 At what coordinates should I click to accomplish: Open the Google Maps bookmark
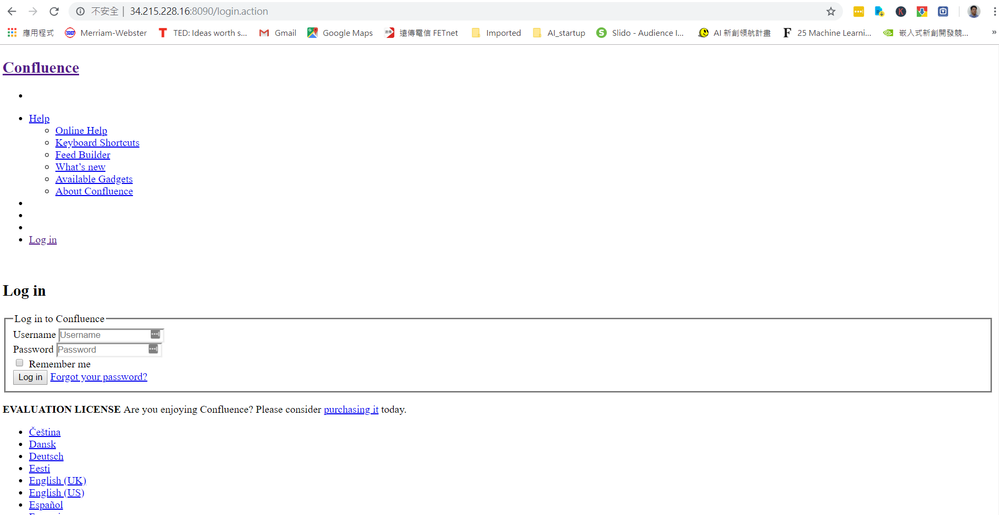tap(340, 33)
